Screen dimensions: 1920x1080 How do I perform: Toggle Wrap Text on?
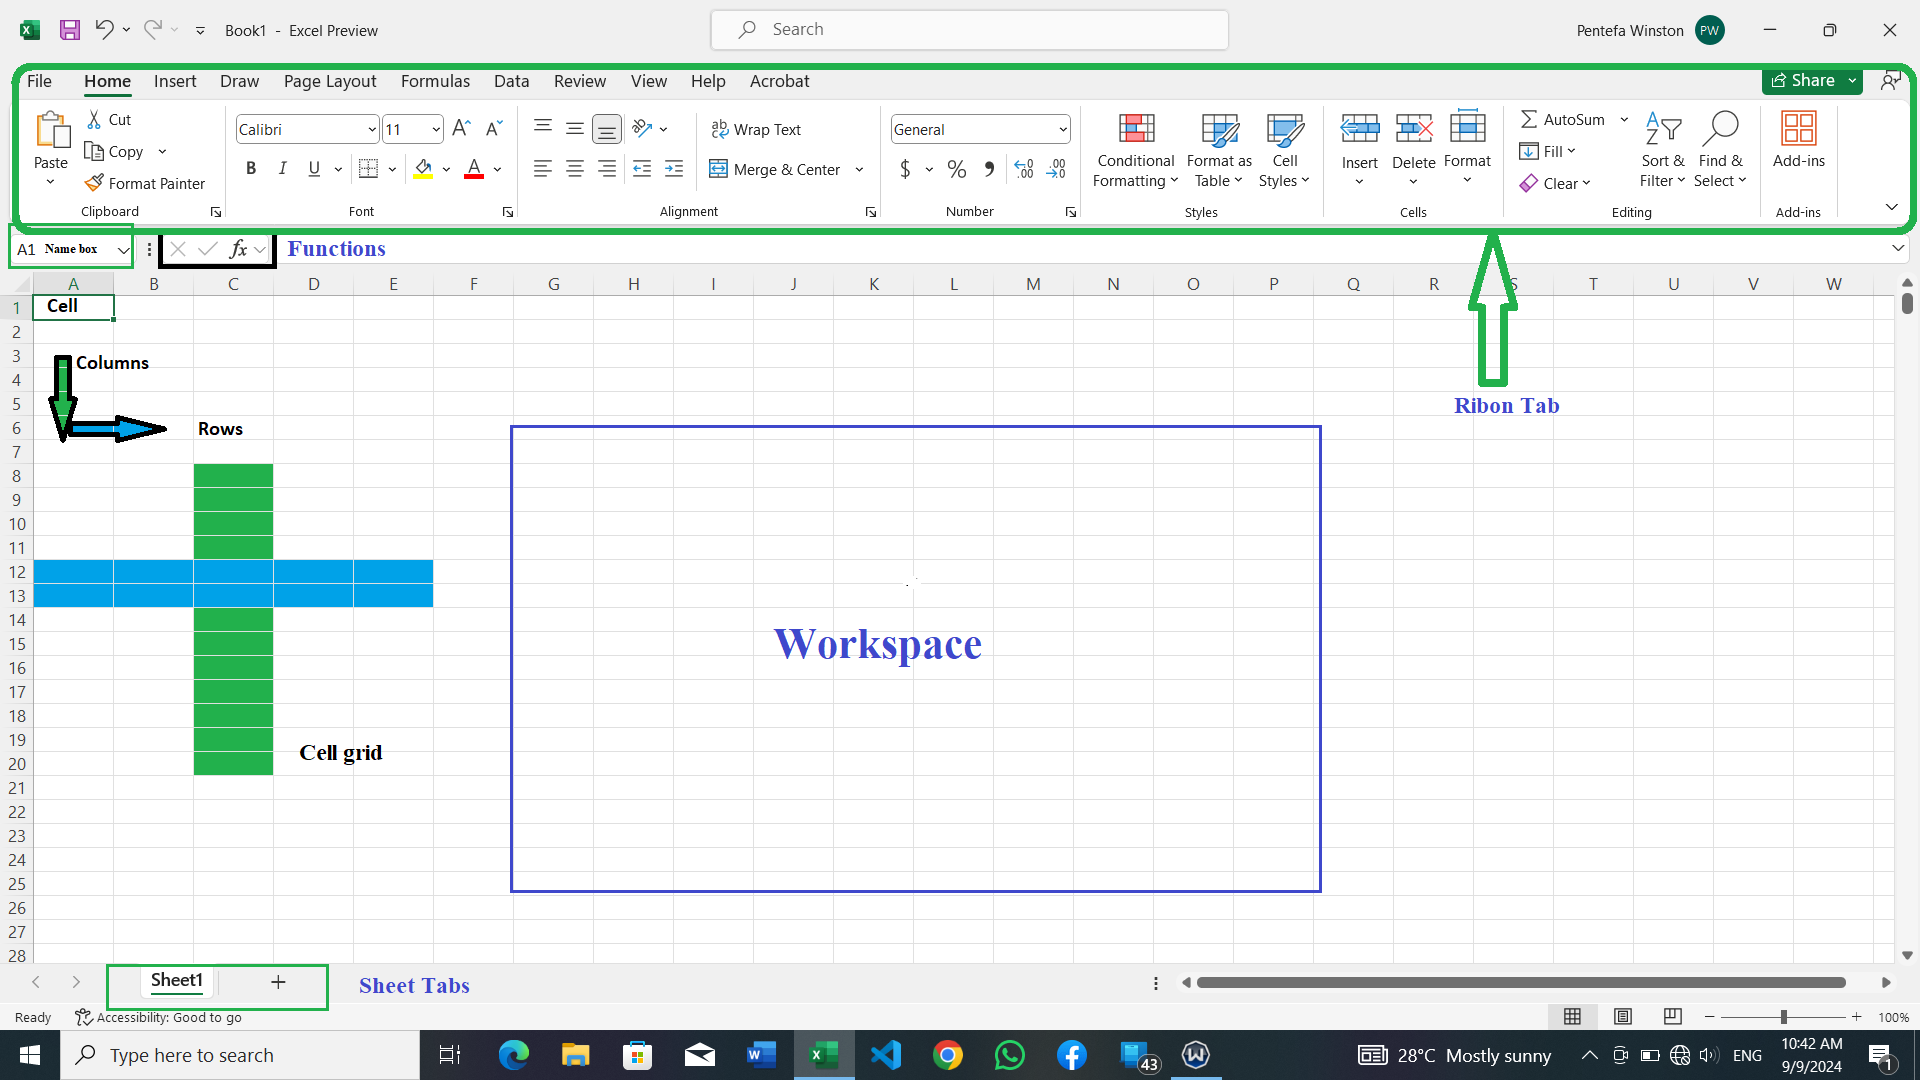click(x=756, y=129)
